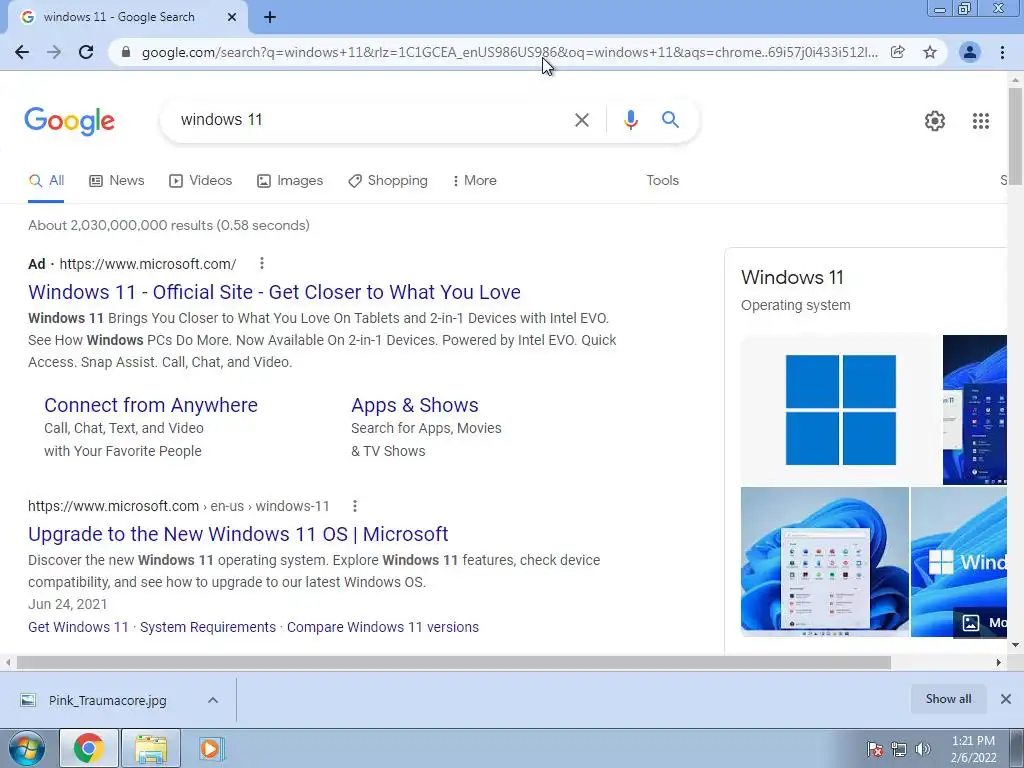Screen dimensions: 1024x768
Task: Open Google settings gear icon
Action: pyautogui.click(x=935, y=121)
